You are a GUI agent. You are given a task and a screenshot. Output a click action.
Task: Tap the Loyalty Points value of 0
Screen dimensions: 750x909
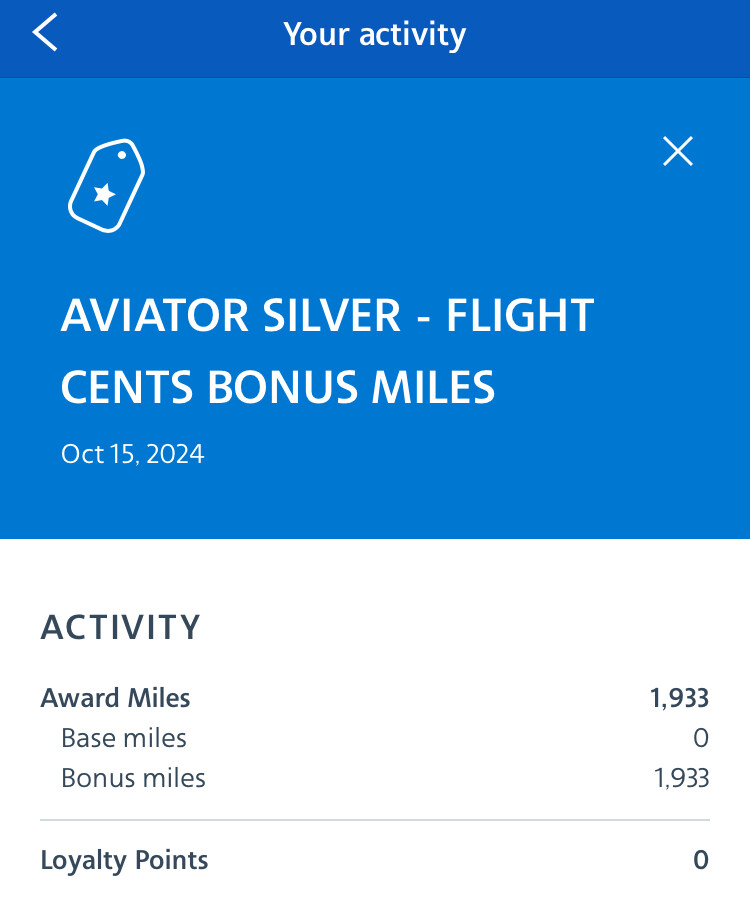click(x=701, y=860)
